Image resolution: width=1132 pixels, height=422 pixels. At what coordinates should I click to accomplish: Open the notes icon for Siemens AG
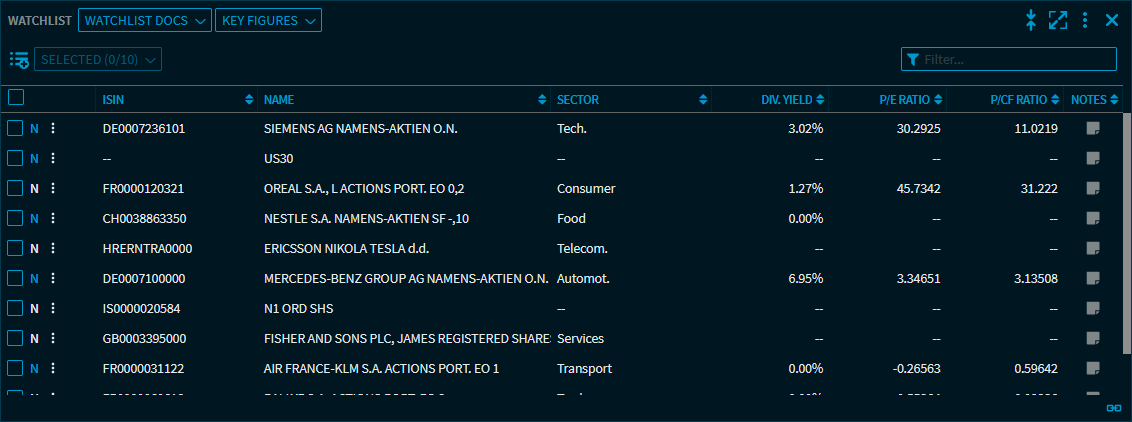1094,128
